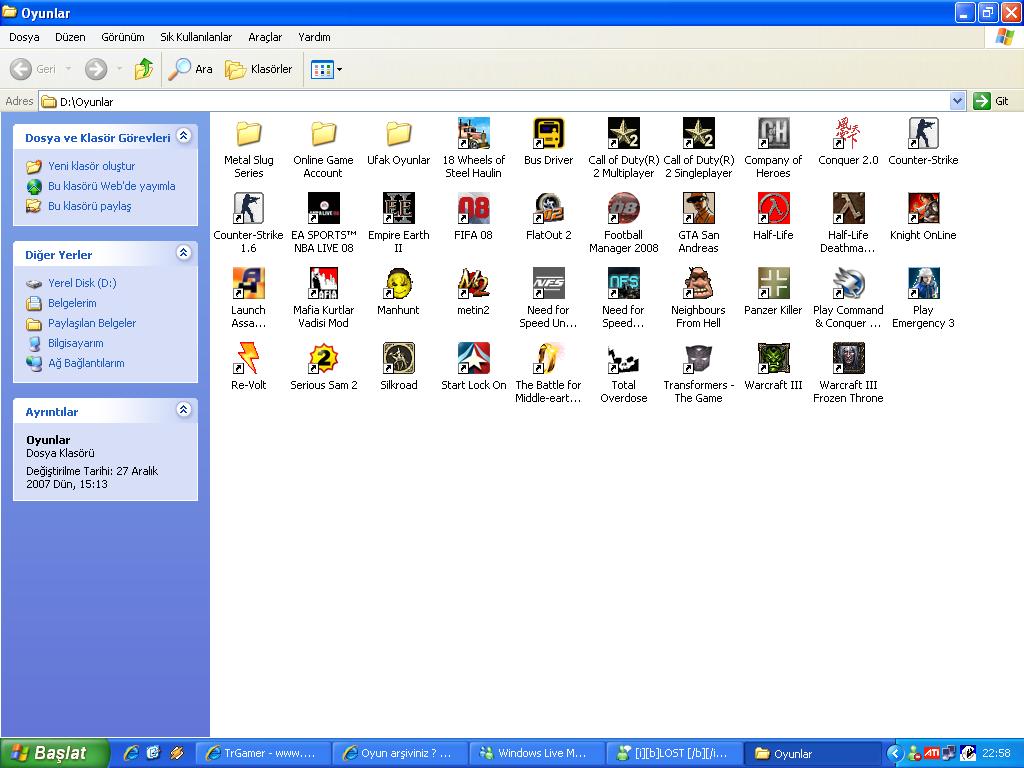Open the Geri button history dropdown
This screenshot has height=768, width=1024.
point(68,69)
